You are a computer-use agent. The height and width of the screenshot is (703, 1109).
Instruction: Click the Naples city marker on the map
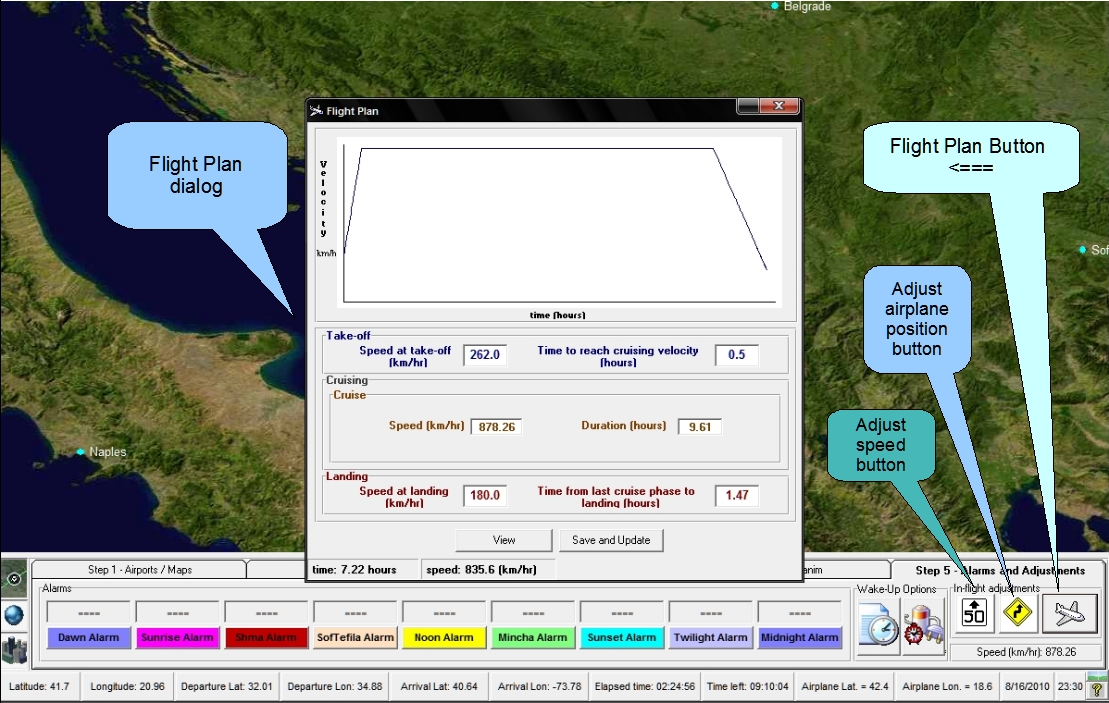(81, 451)
